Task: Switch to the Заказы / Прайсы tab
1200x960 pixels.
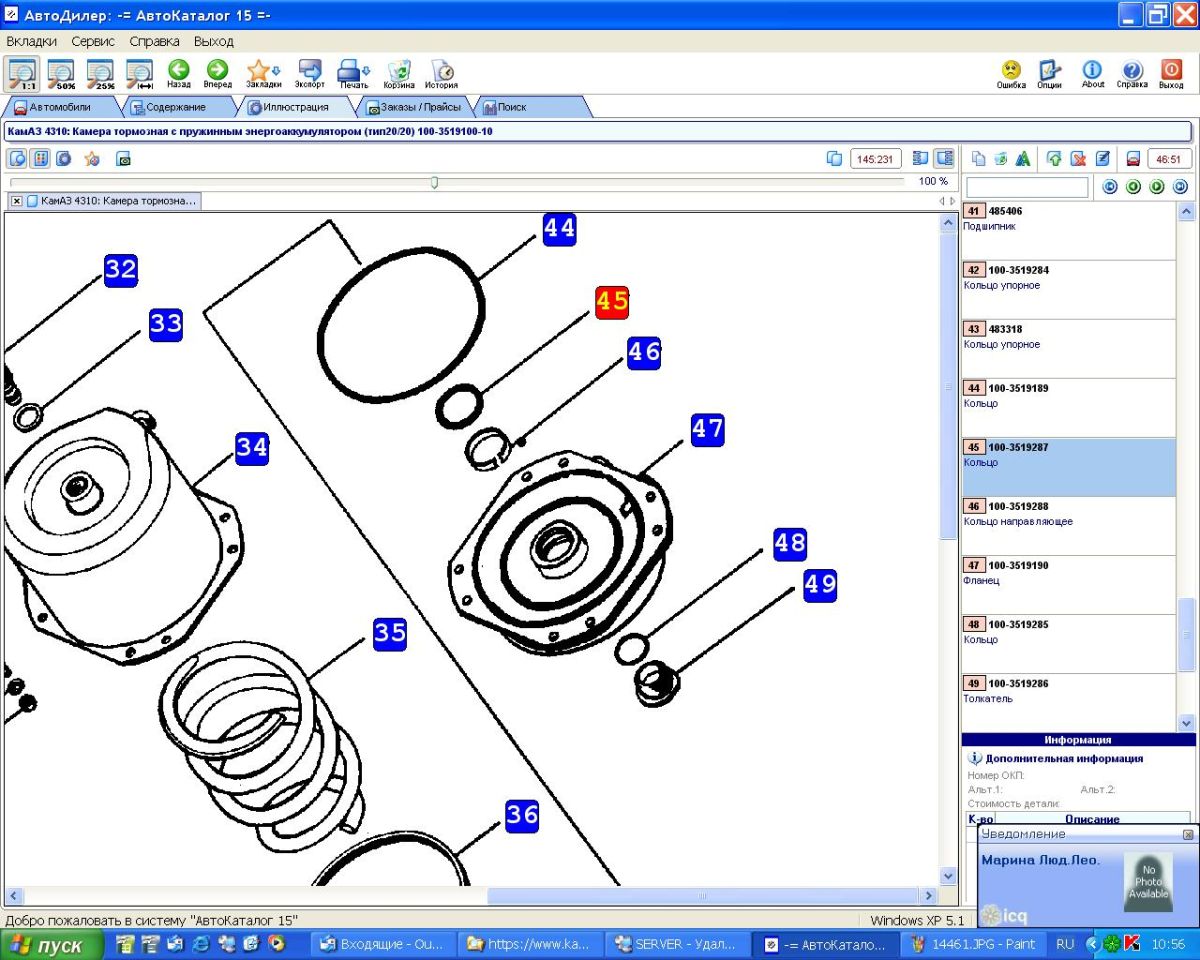Action: point(415,107)
